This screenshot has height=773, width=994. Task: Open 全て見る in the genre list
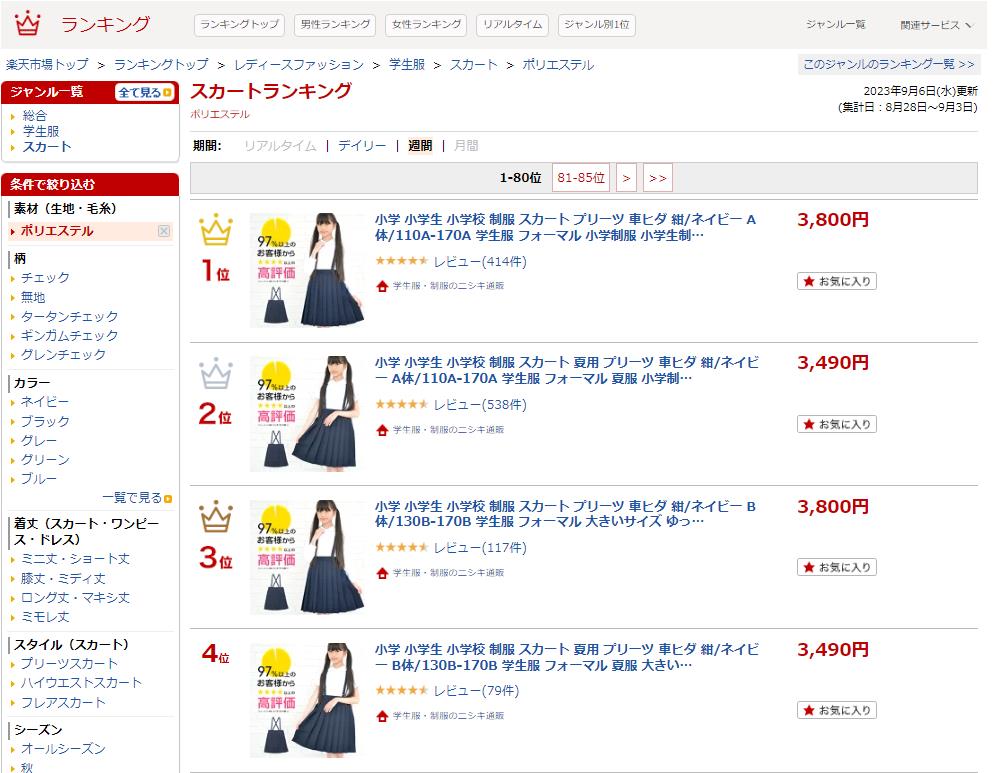click(x=144, y=93)
